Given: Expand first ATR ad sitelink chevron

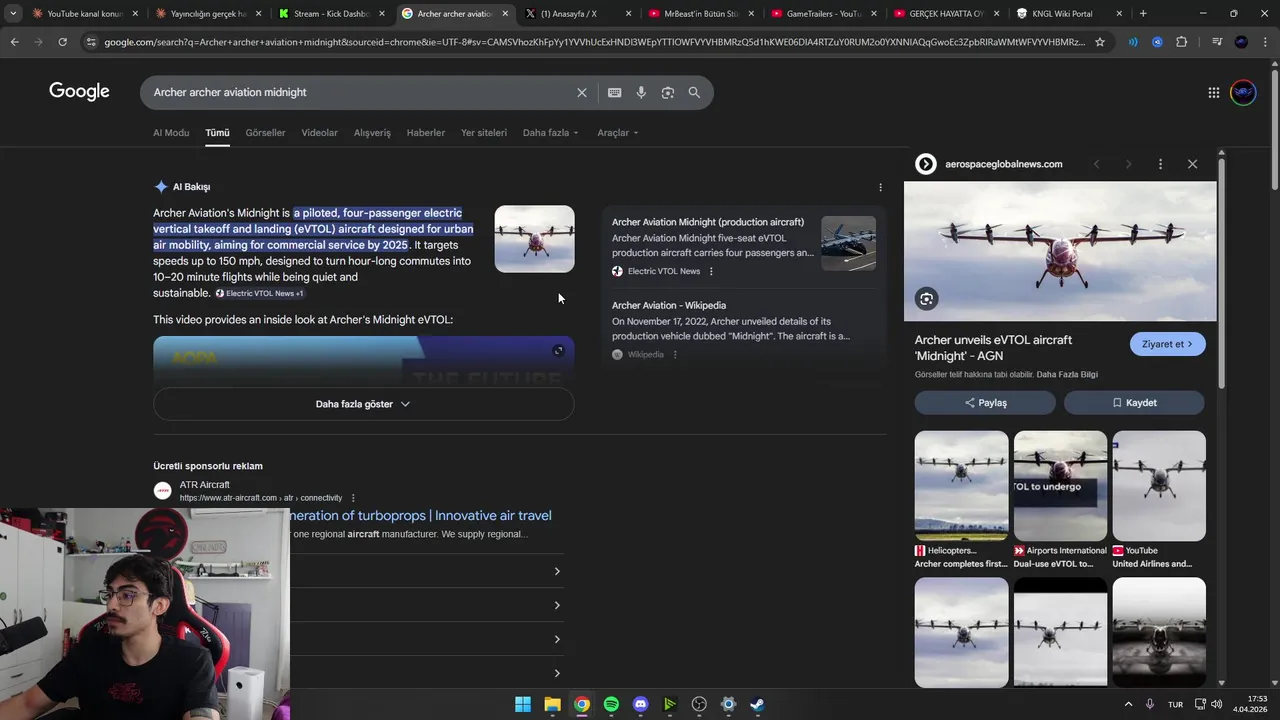Looking at the screenshot, I should pos(557,571).
